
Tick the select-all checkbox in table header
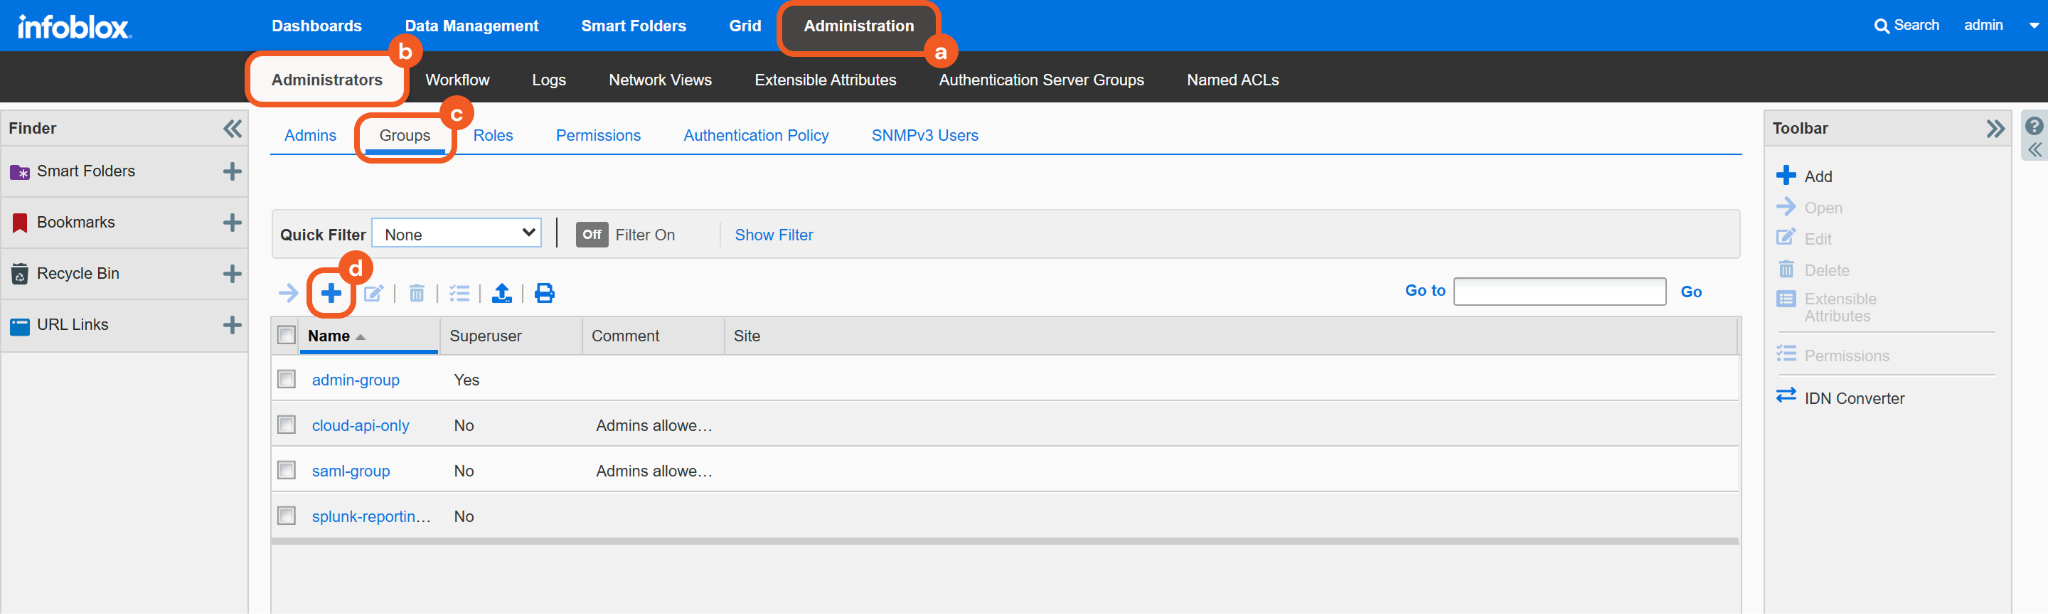[x=287, y=336]
